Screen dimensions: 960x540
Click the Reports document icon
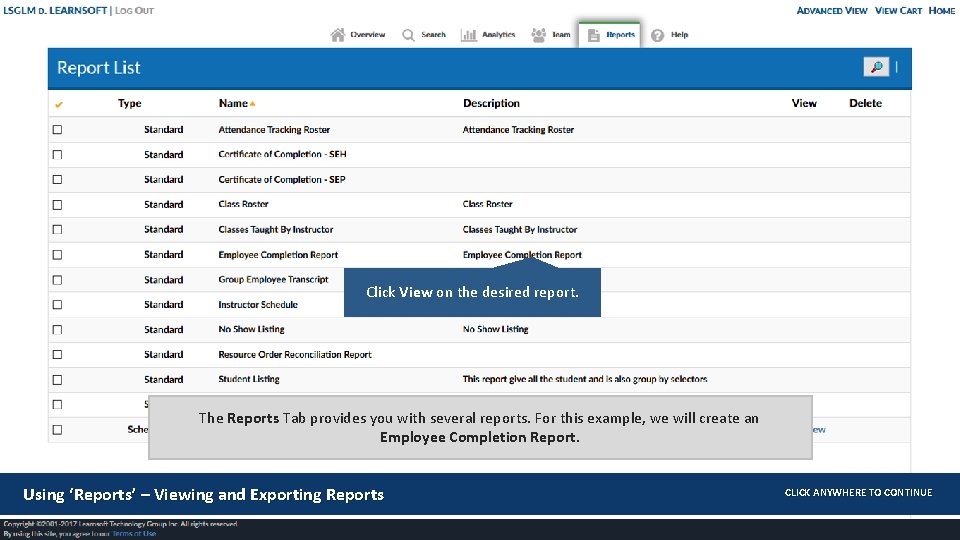click(x=593, y=35)
